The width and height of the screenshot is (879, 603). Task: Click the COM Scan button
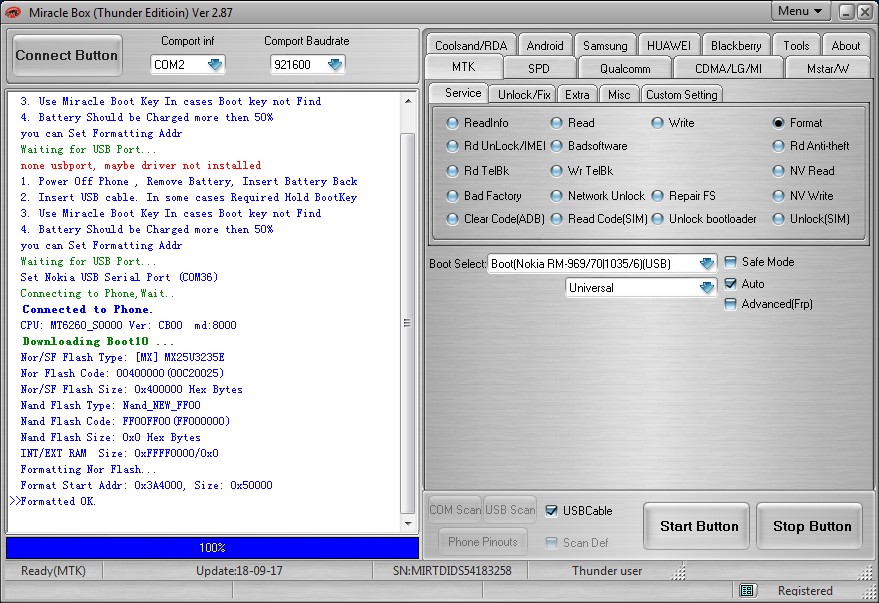(x=455, y=510)
